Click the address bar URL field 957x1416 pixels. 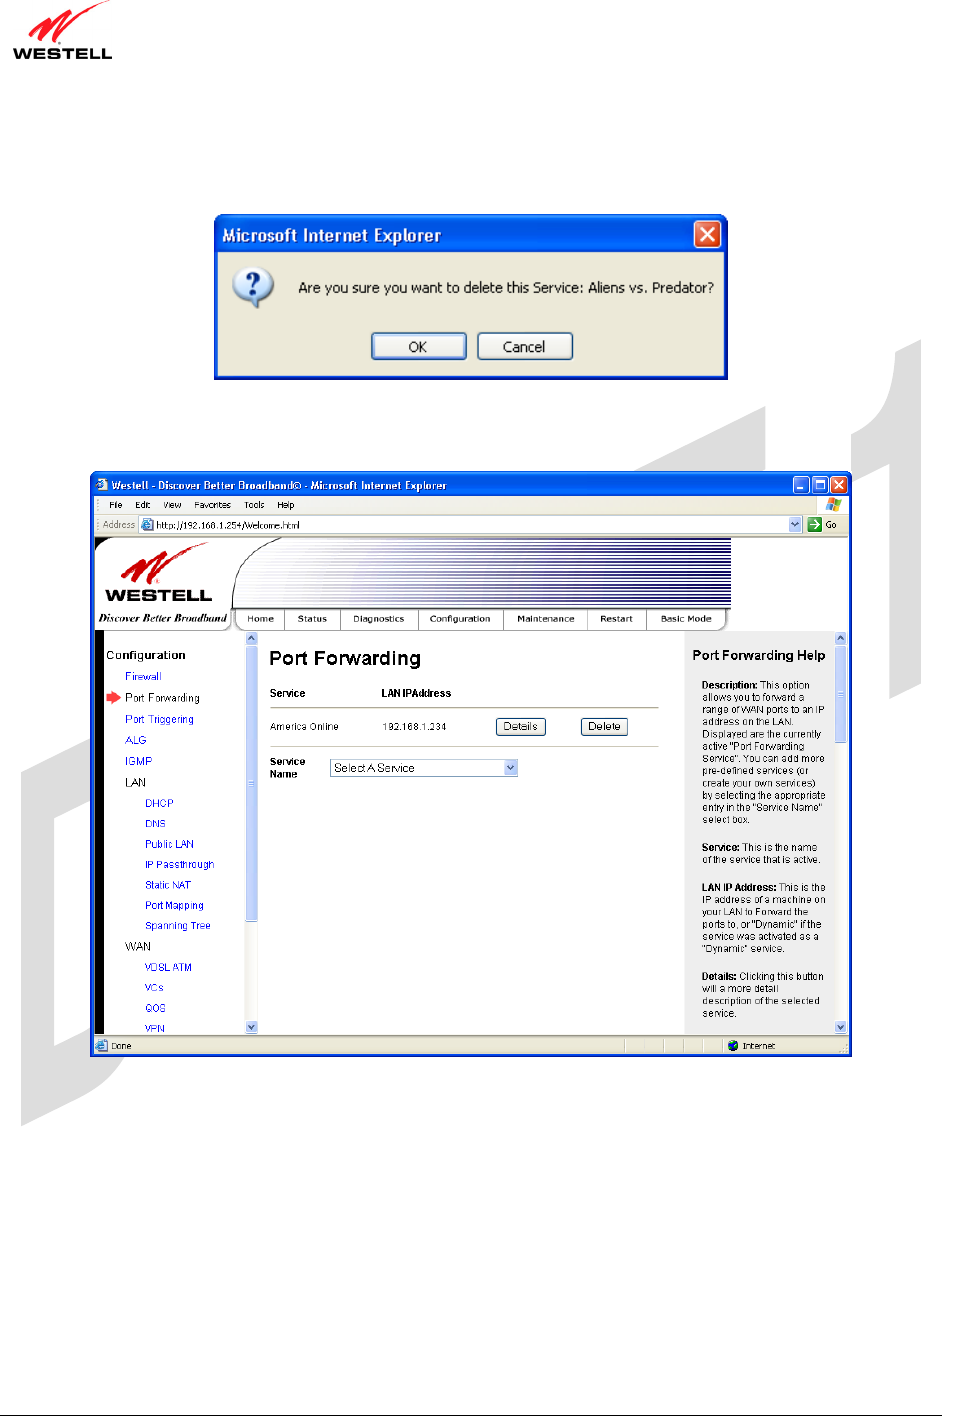pos(471,524)
